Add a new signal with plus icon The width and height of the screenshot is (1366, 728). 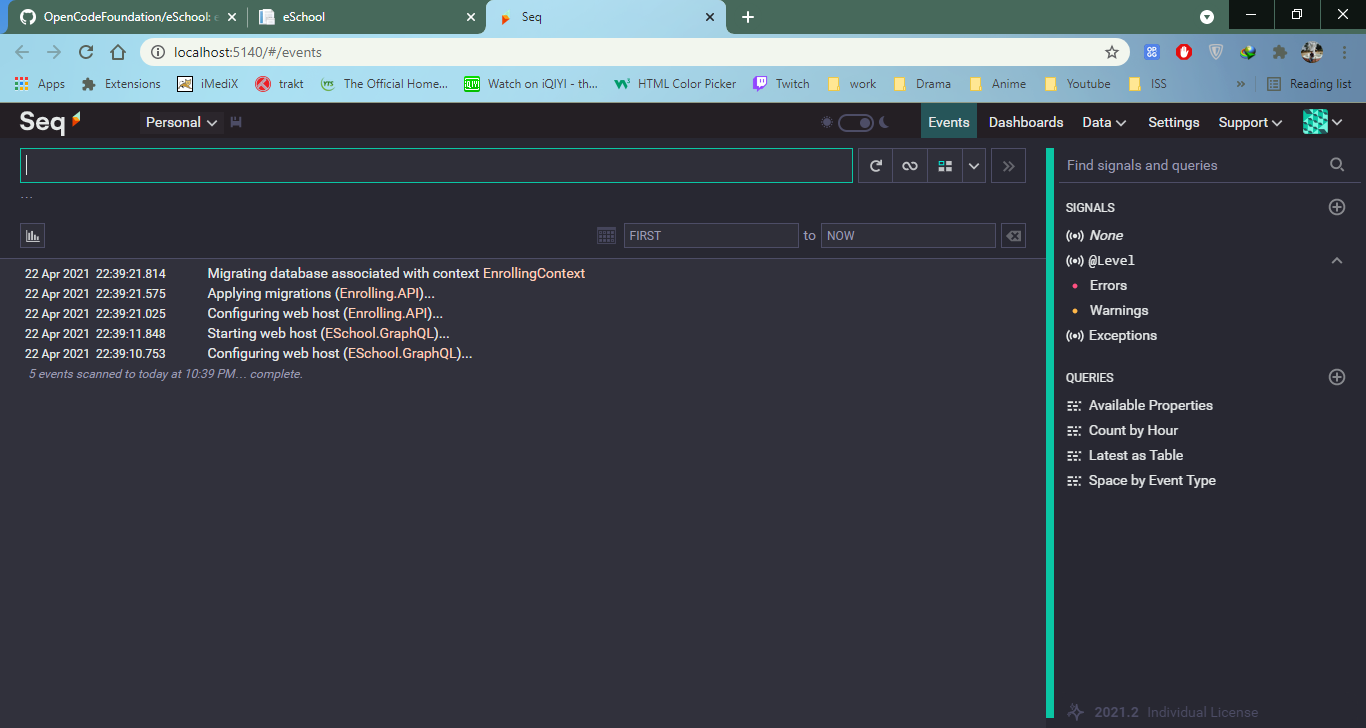(1337, 207)
